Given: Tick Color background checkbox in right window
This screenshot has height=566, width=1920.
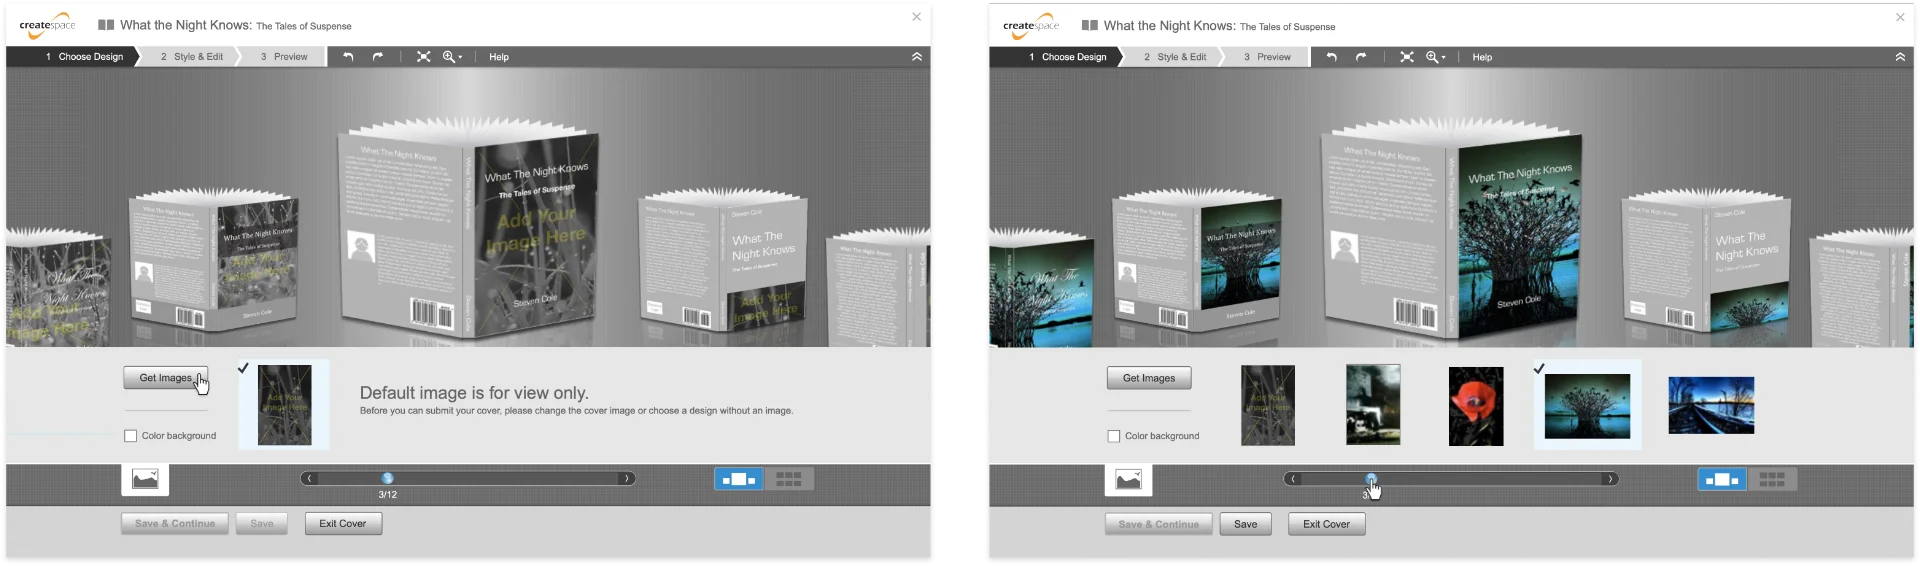Looking at the screenshot, I should tap(1114, 436).
